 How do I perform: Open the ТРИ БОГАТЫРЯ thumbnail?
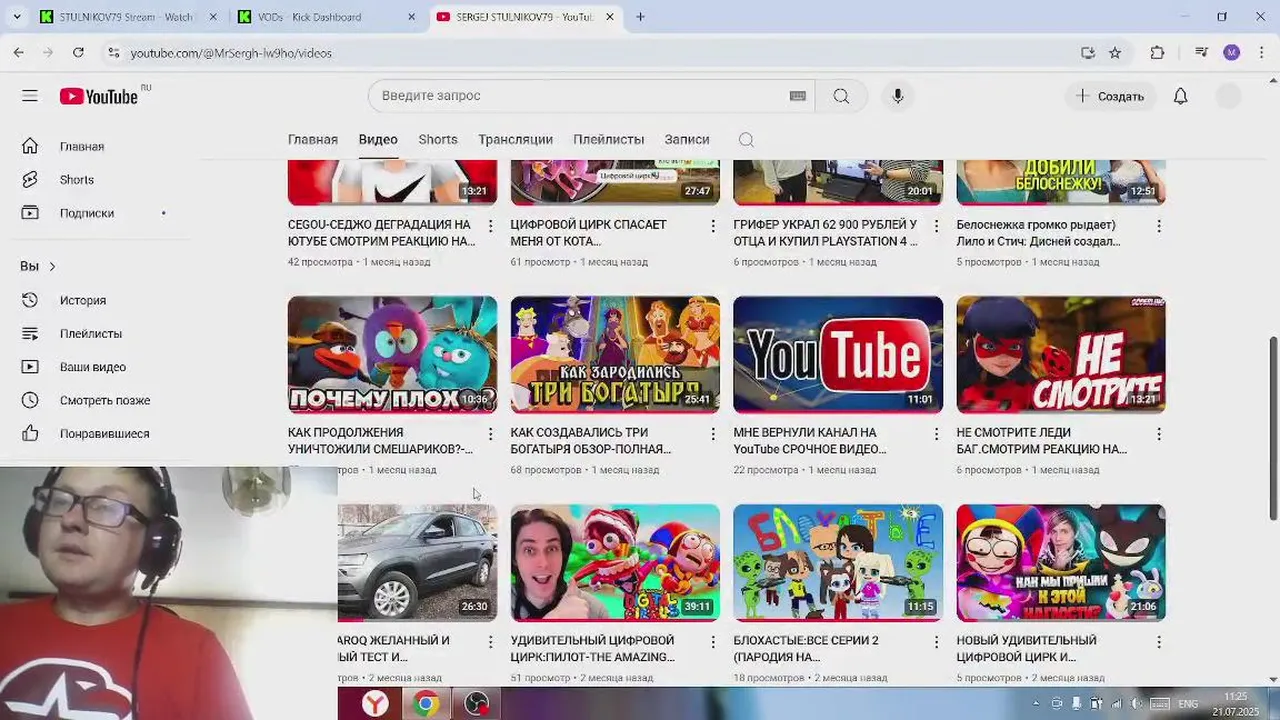pyautogui.click(x=615, y=354)
